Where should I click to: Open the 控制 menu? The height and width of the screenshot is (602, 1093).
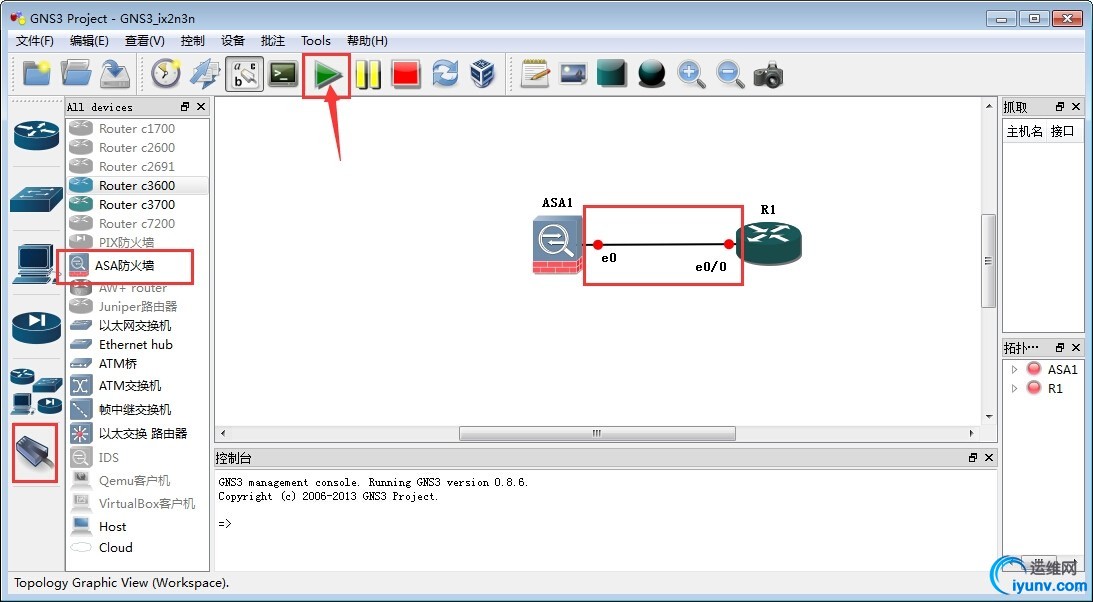192,41
